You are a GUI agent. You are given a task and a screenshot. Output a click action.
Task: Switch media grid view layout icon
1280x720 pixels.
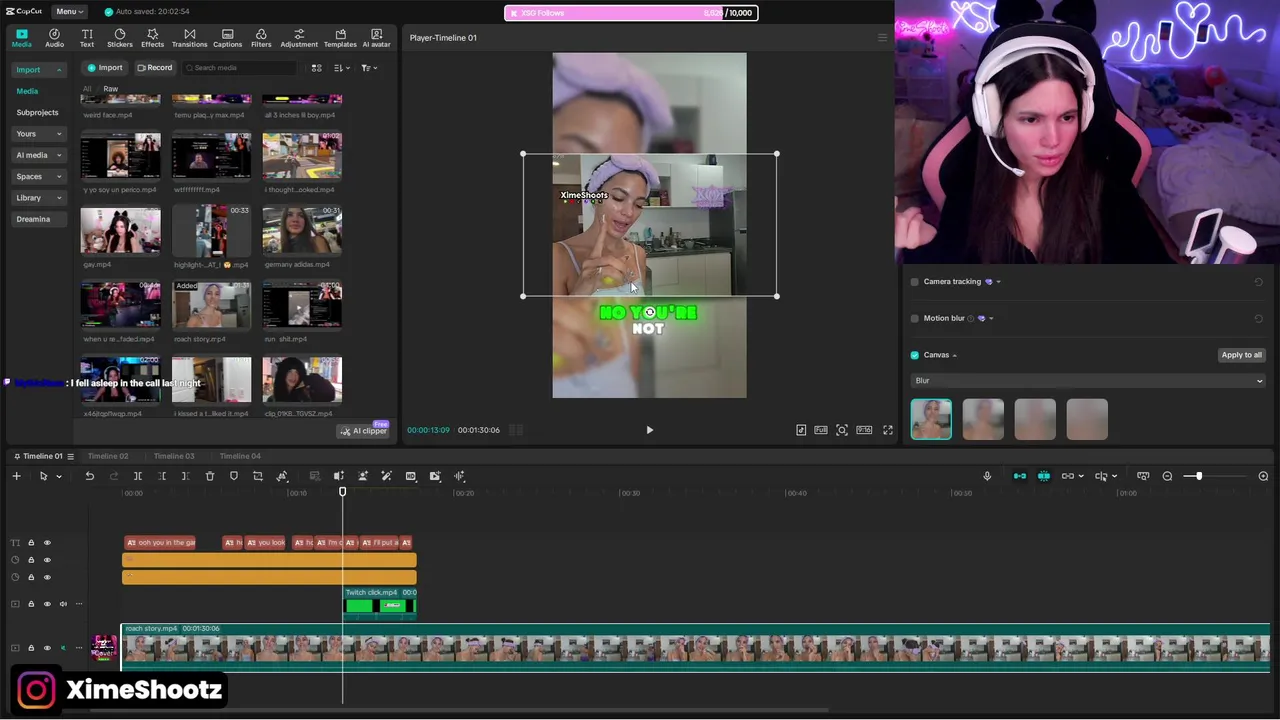316,68
